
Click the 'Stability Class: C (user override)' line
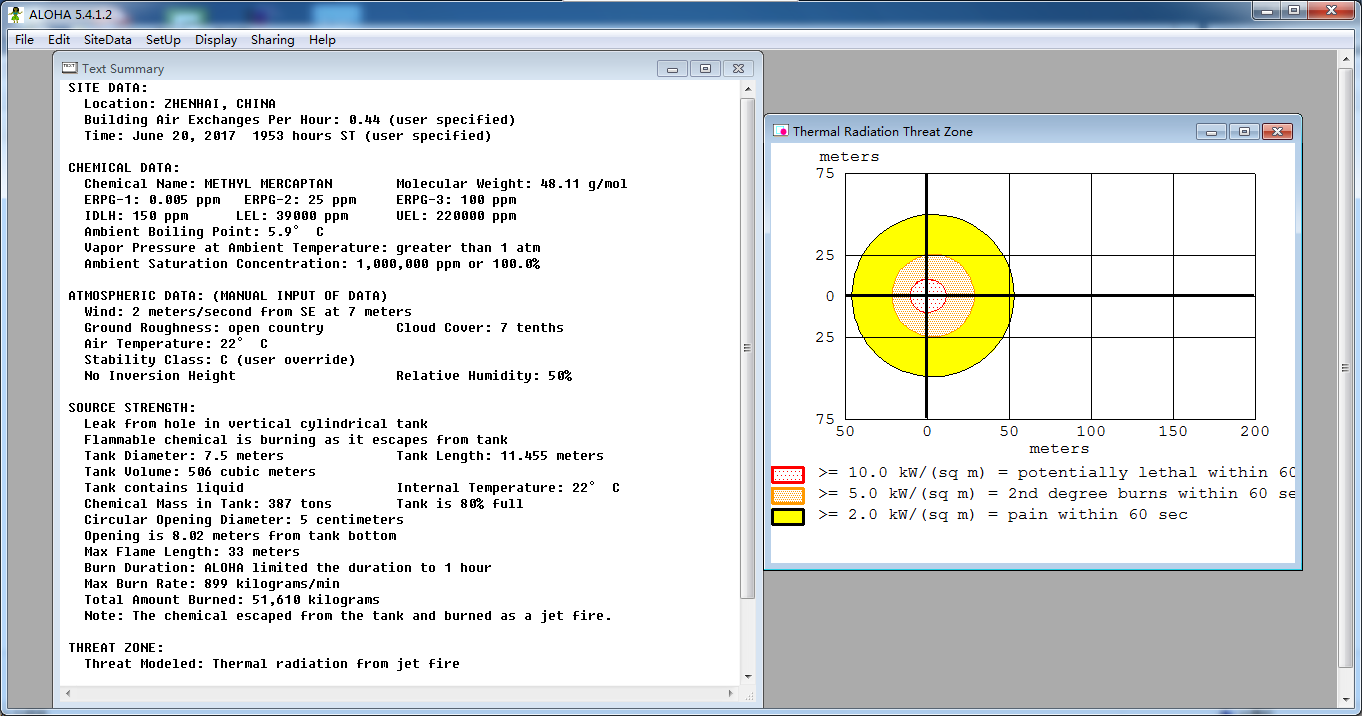220,360
